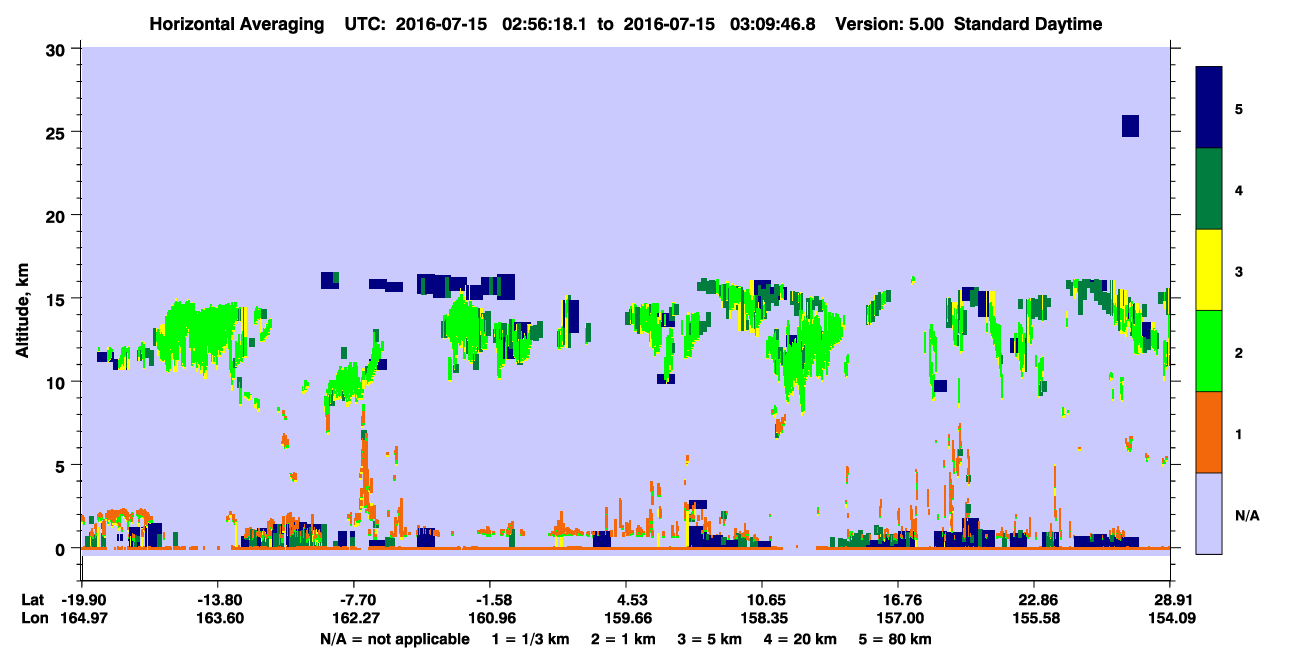
Task: Click the altitude tick label '25'
Action: pyautogui.click(x=57, y=132)
